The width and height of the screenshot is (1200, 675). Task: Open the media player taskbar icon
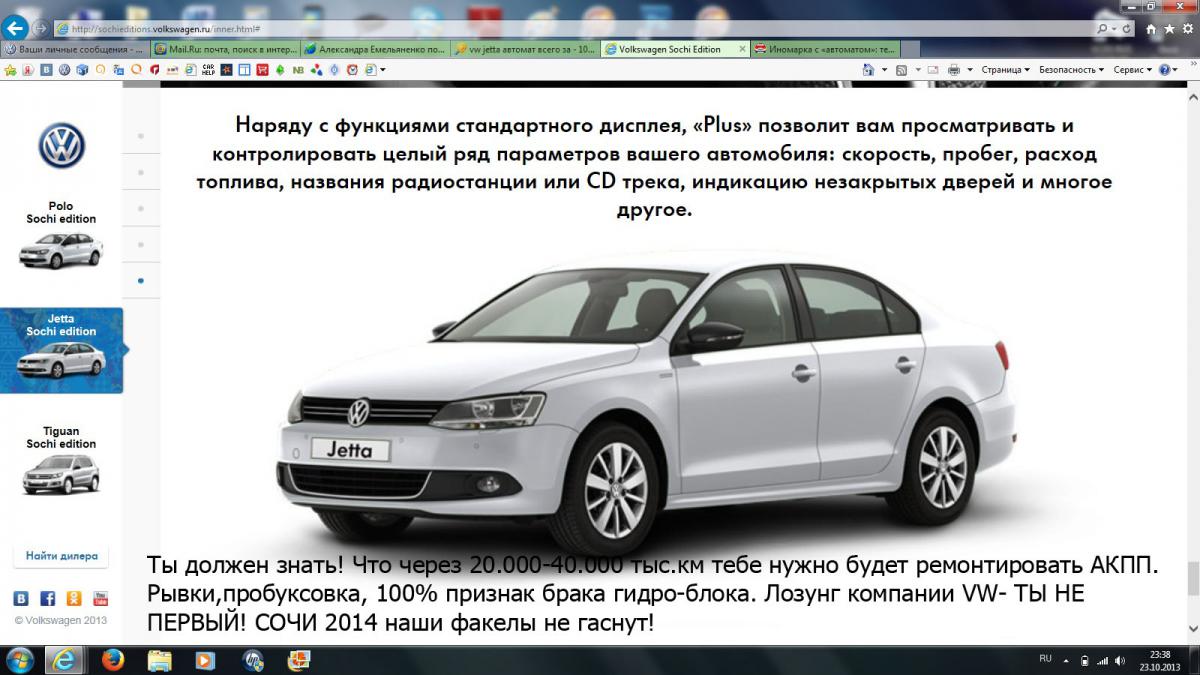point(205,660)
